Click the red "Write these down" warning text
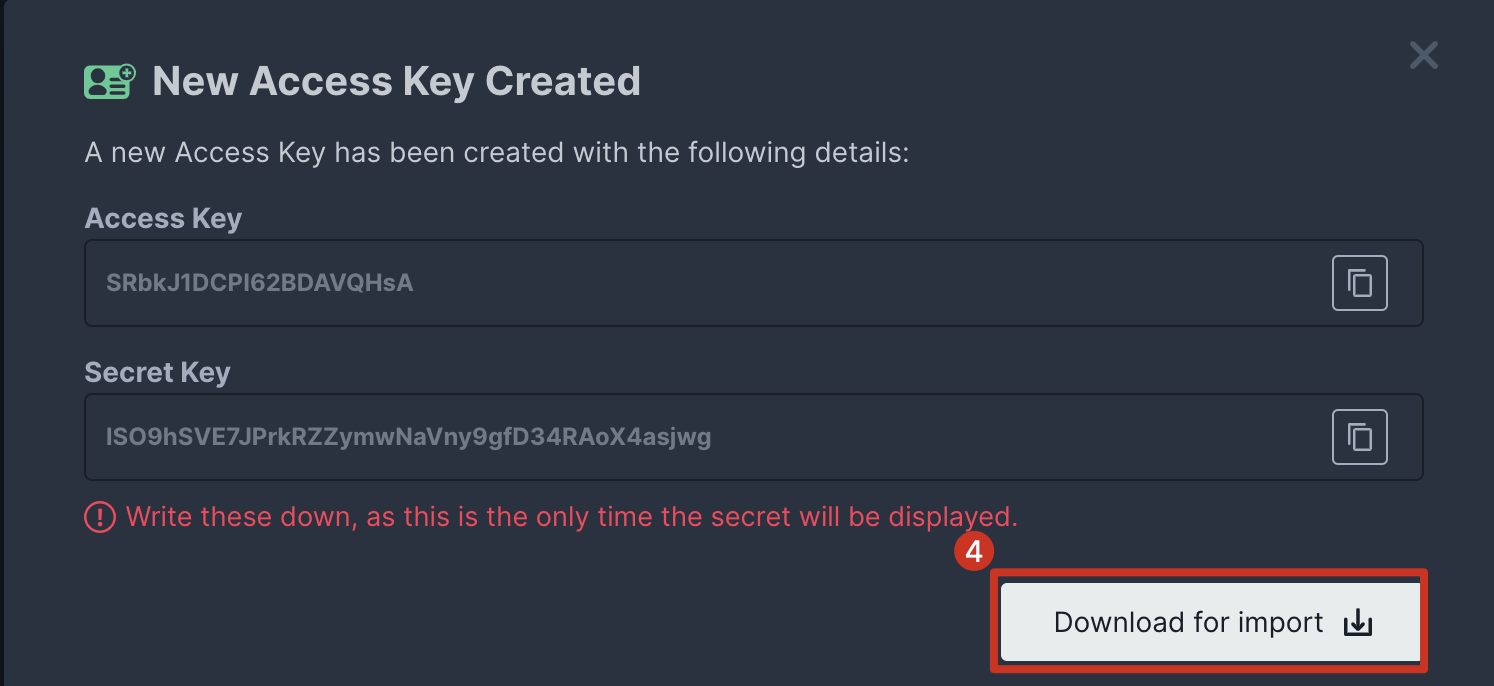The image size is (1494, 686). point(570,517)
